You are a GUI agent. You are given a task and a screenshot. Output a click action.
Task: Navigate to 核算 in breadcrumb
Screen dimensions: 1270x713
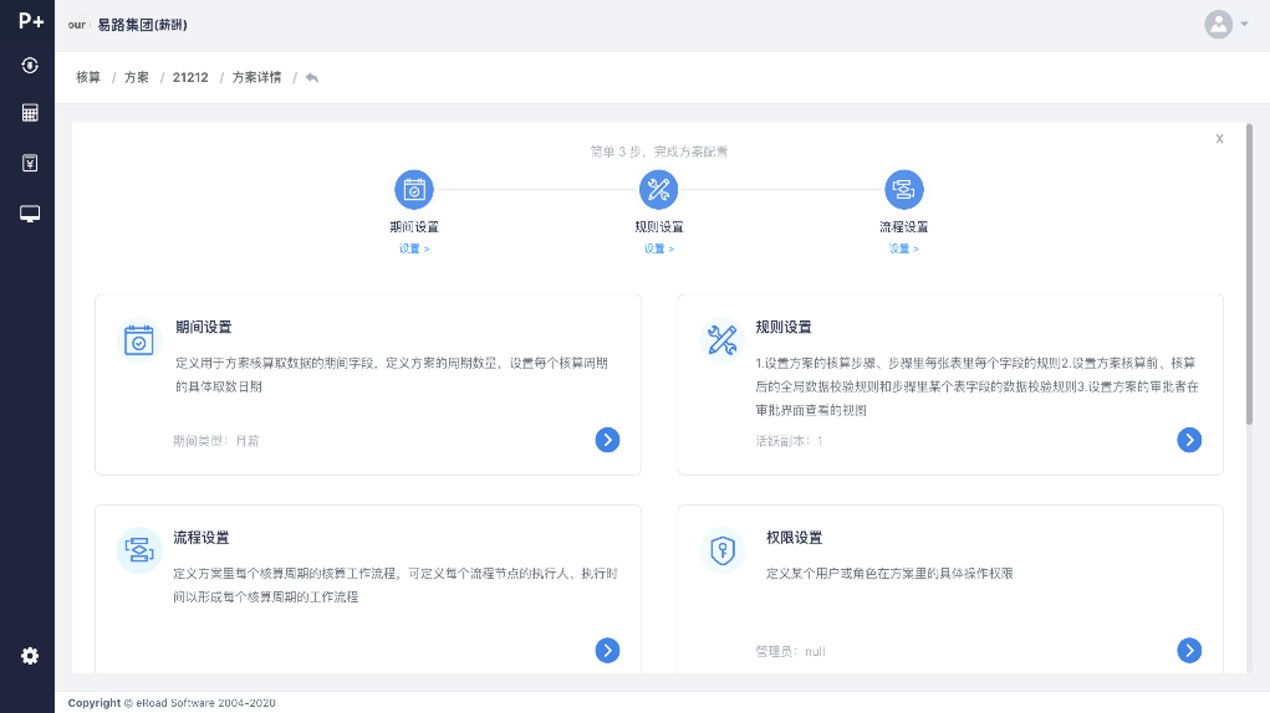(x=89, y=78)
